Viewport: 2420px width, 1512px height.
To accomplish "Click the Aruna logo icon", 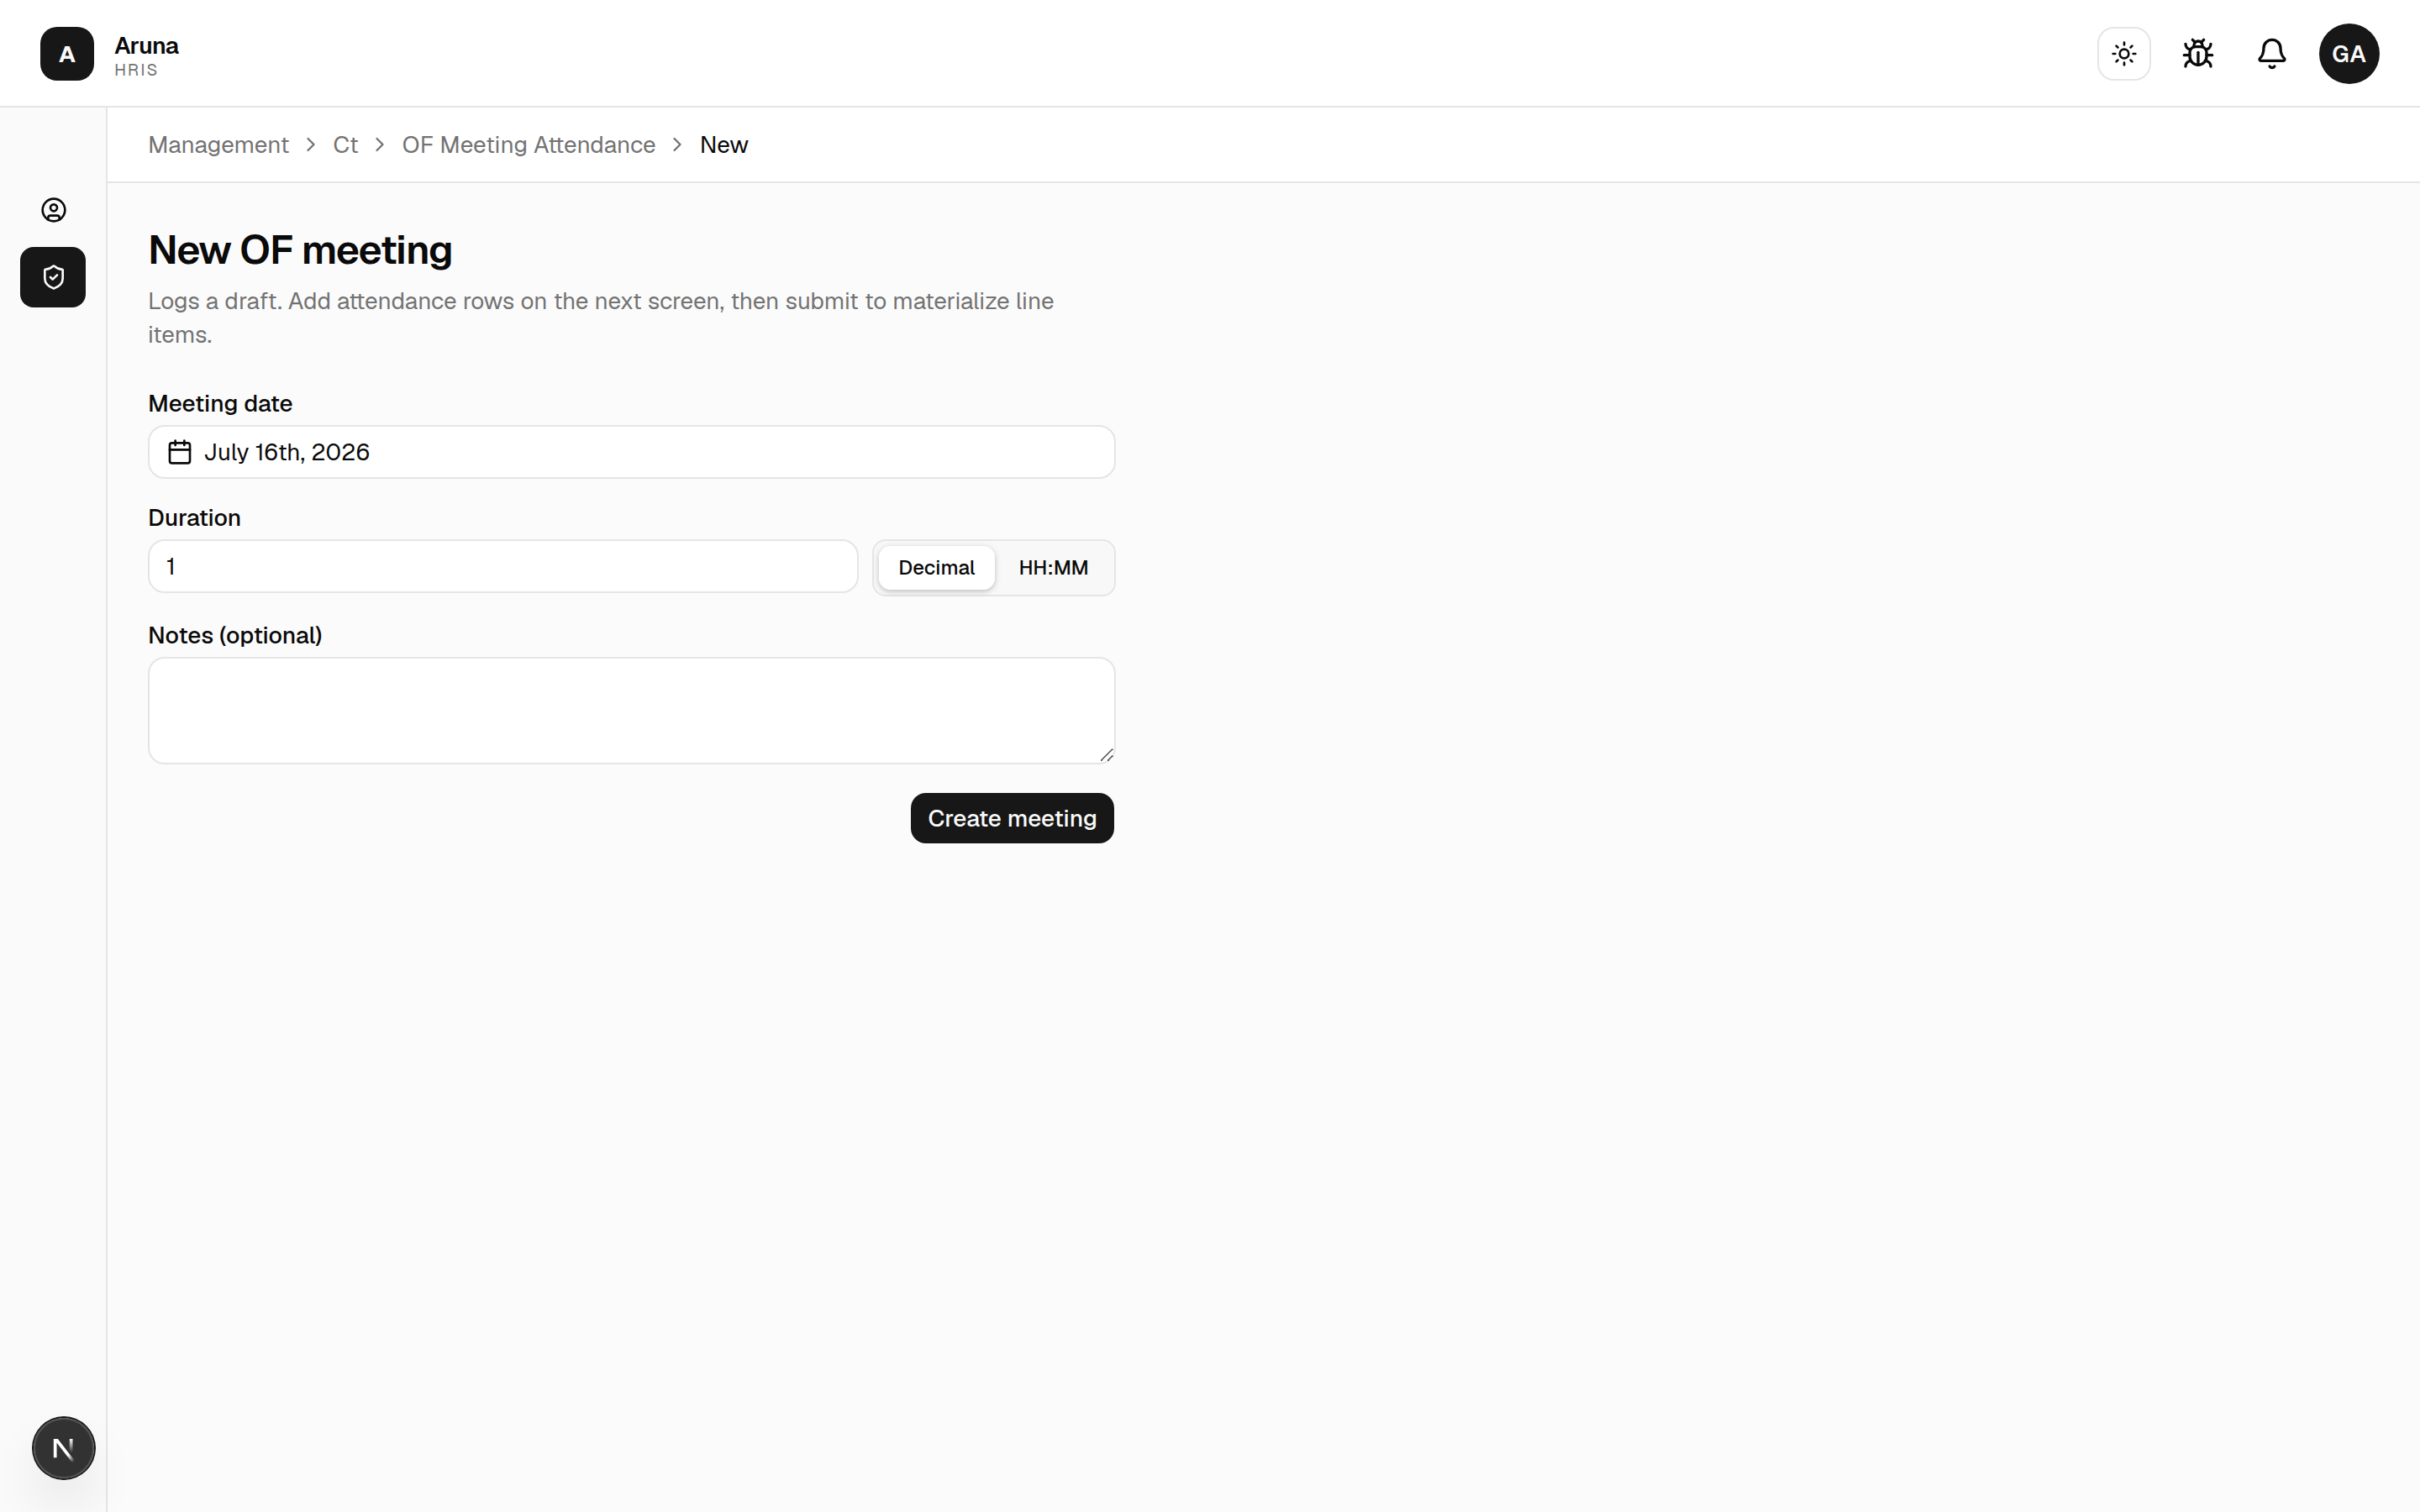I will click(x=67, y=54).
